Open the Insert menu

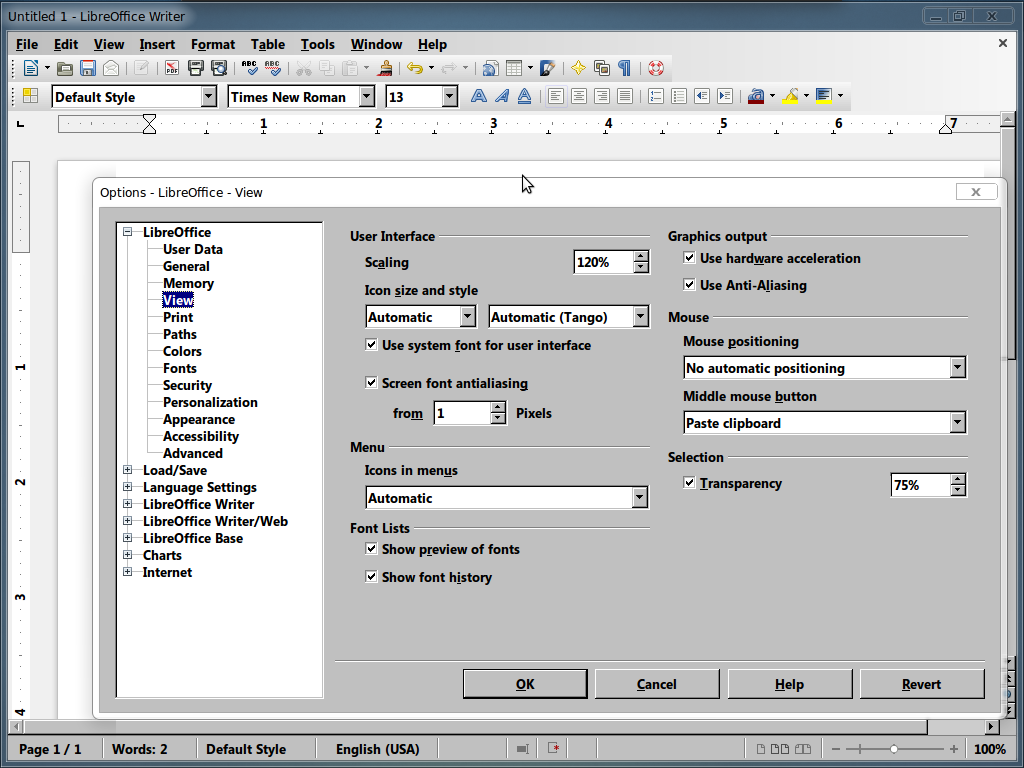click(x=157, y=44)
